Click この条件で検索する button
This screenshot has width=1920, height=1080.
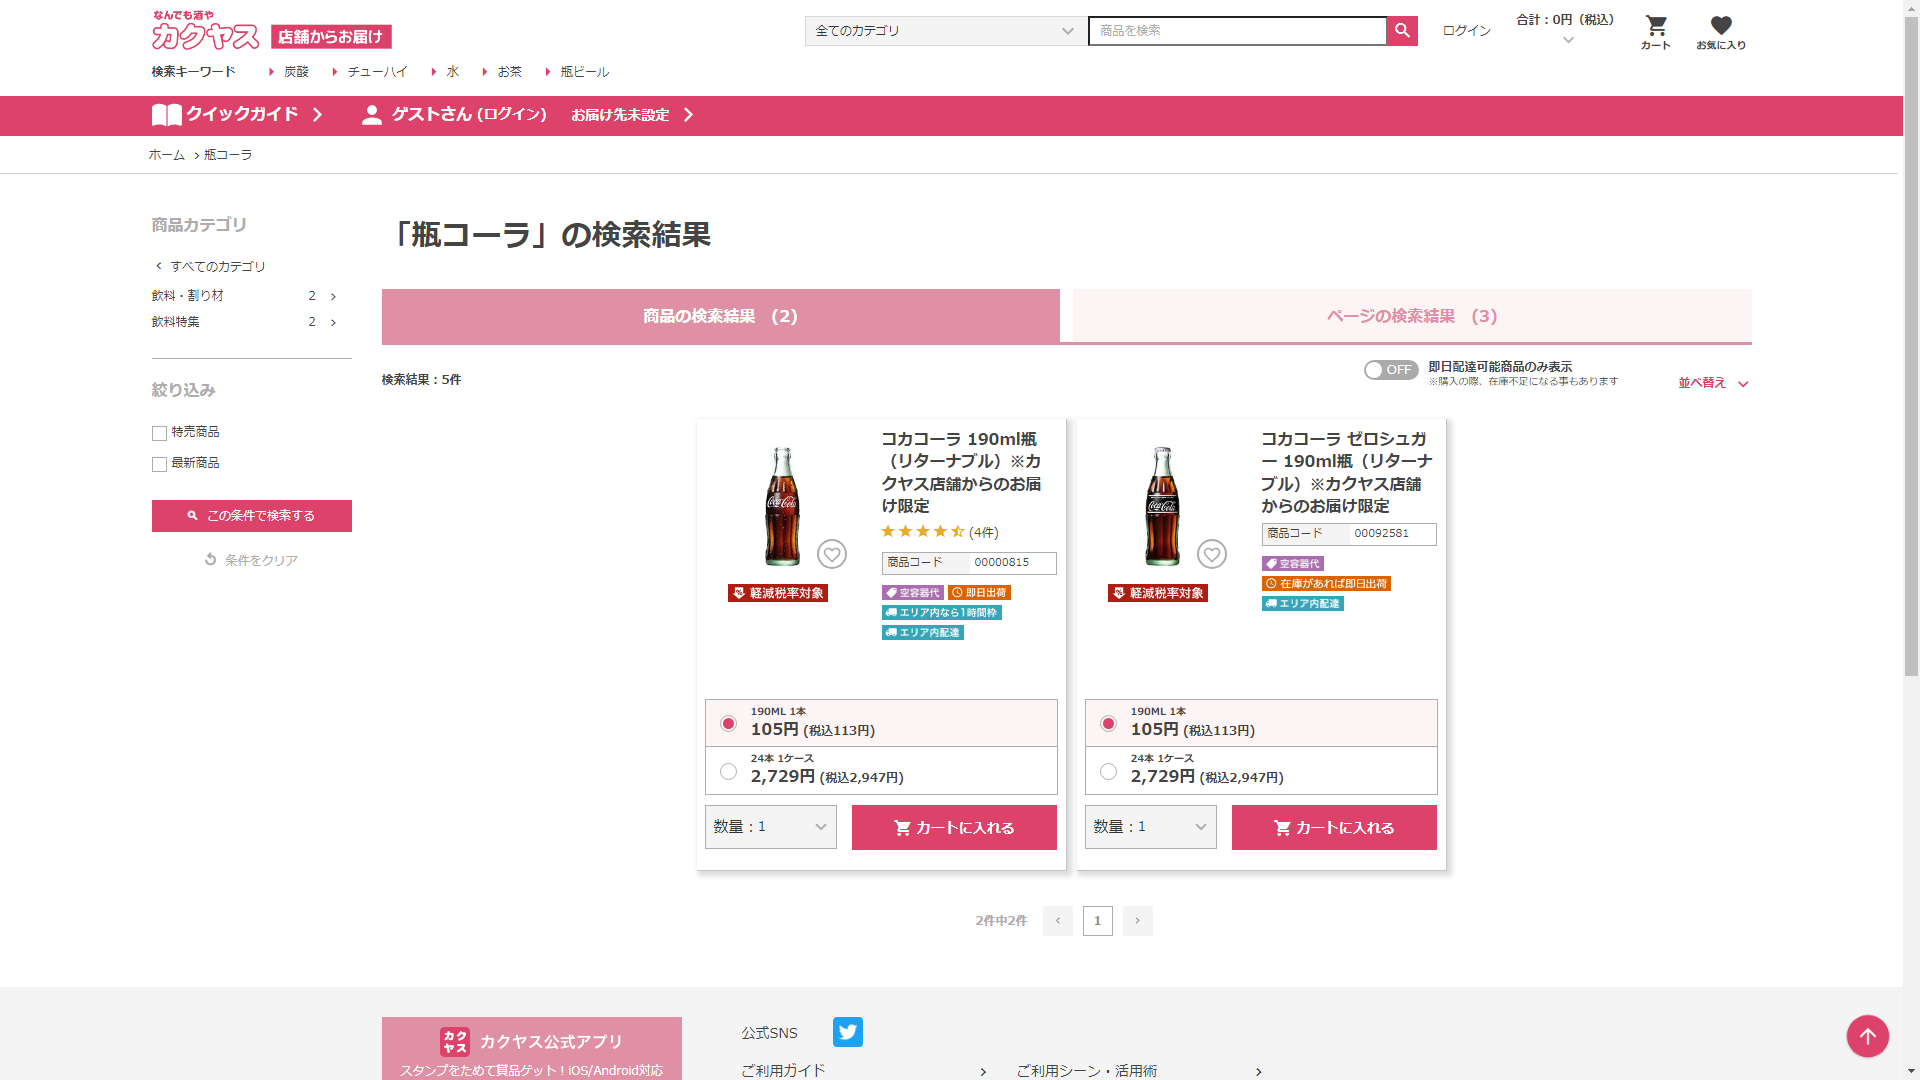point(252,516)
